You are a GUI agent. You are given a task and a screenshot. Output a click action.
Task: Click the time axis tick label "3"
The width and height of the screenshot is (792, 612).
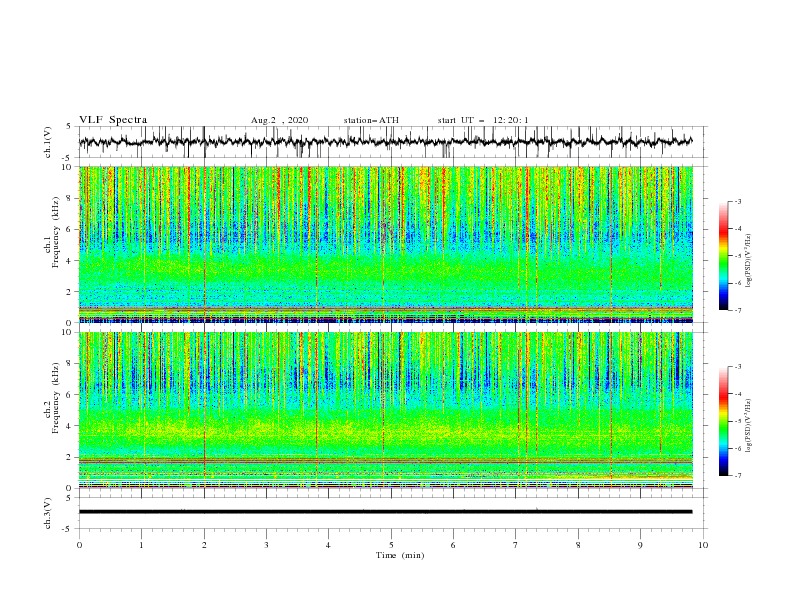tap(266, 545)
